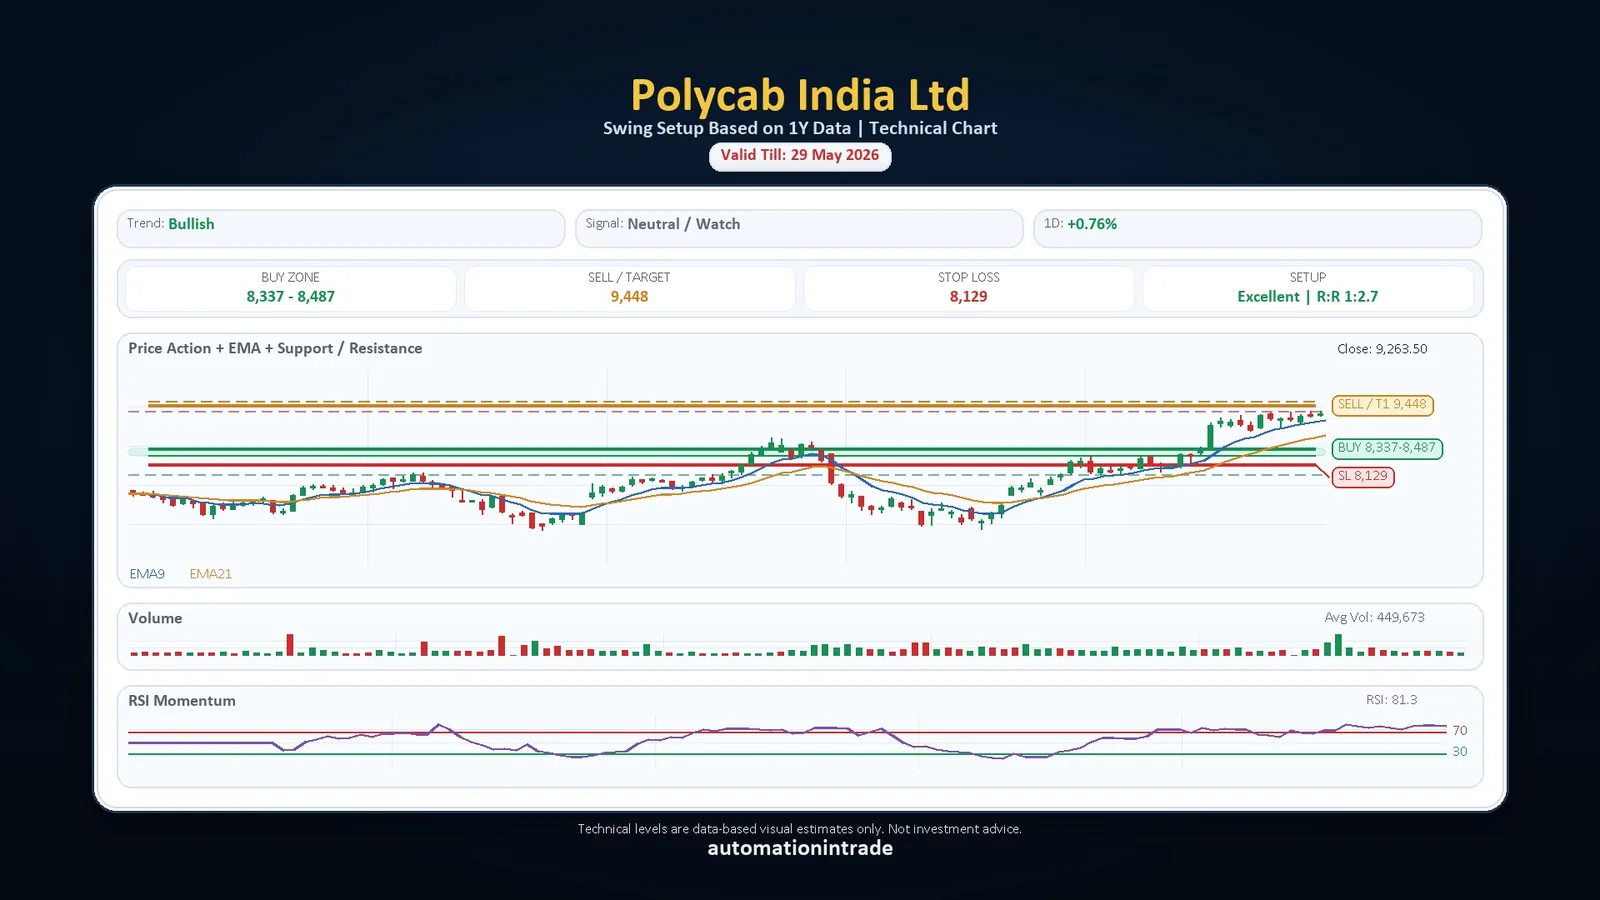The image size is (1600, 900).
Task: Click the RSI Momentum heading
Action: [182, 701]
